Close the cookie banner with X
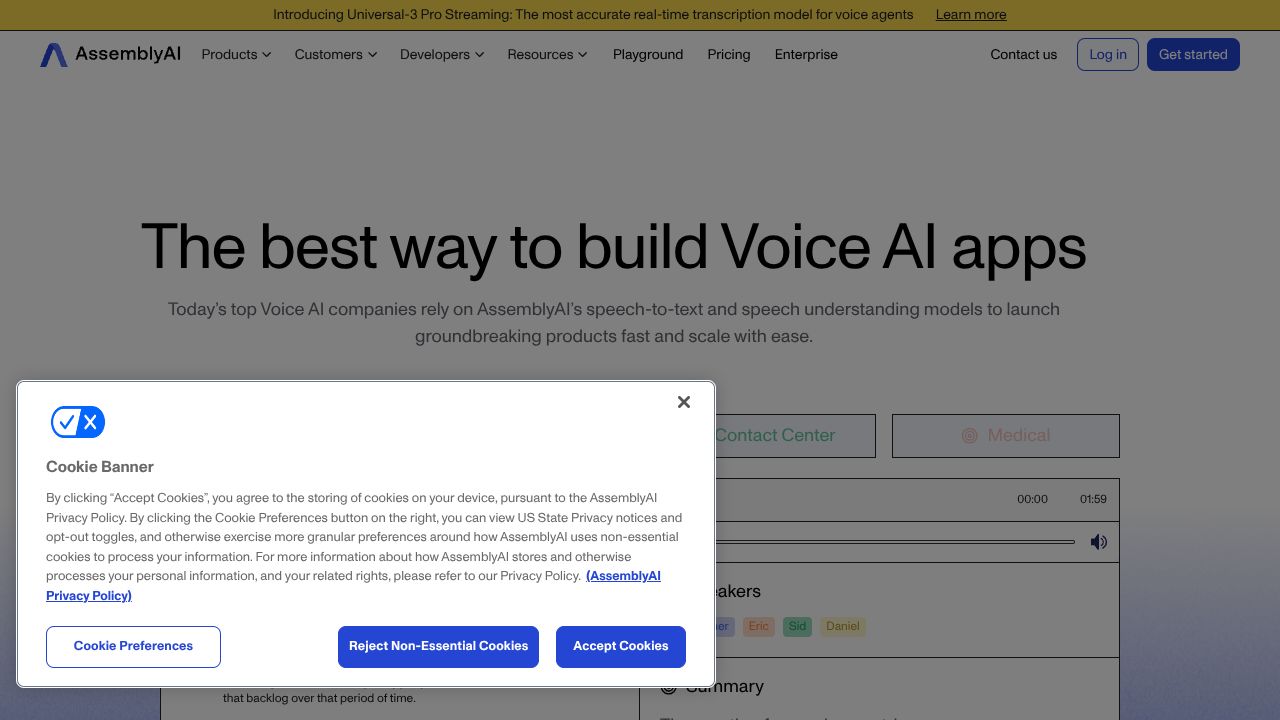This screenshot has height=720, width=1280. pyautogui.click(x=684, y=402)
